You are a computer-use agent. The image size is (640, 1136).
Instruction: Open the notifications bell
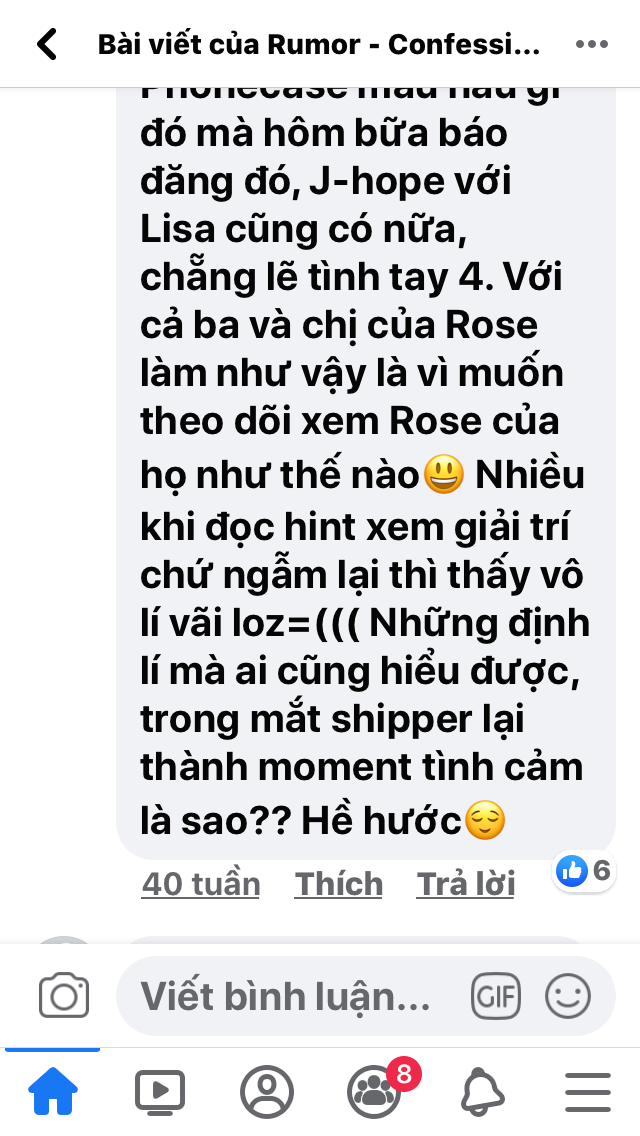[x=483, y=1091]
